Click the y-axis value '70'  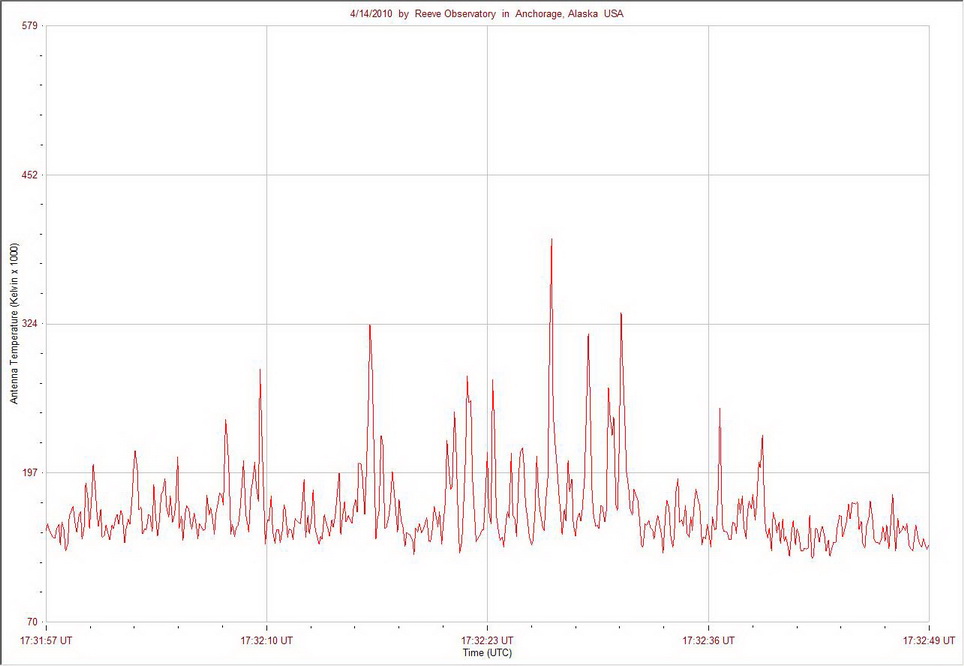pos(33,622)
